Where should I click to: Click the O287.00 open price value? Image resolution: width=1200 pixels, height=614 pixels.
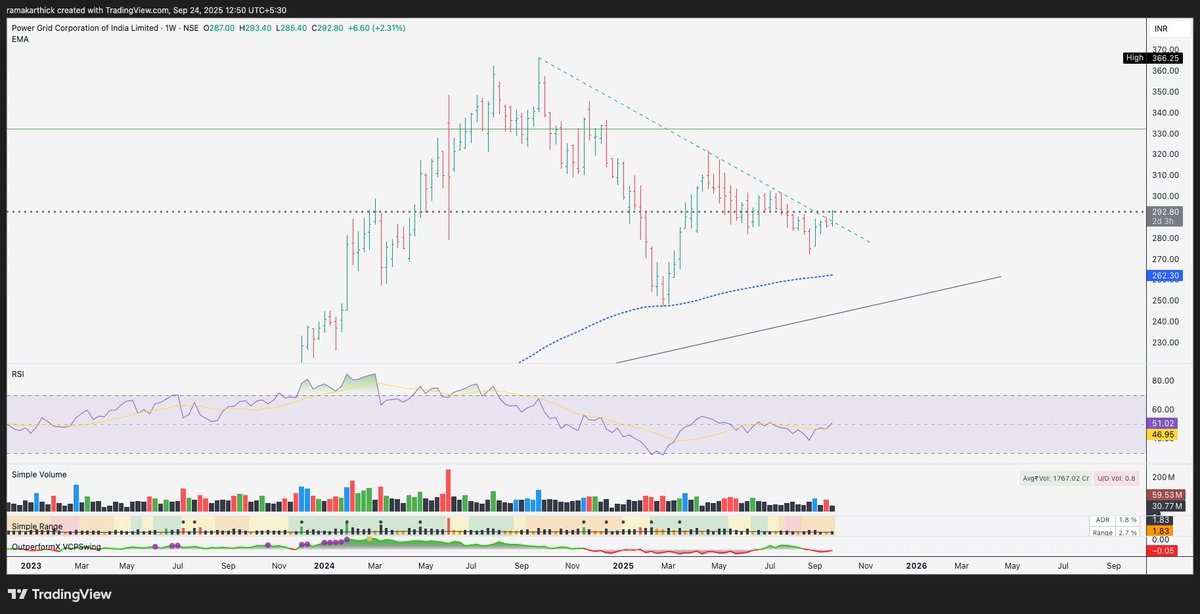219,28
